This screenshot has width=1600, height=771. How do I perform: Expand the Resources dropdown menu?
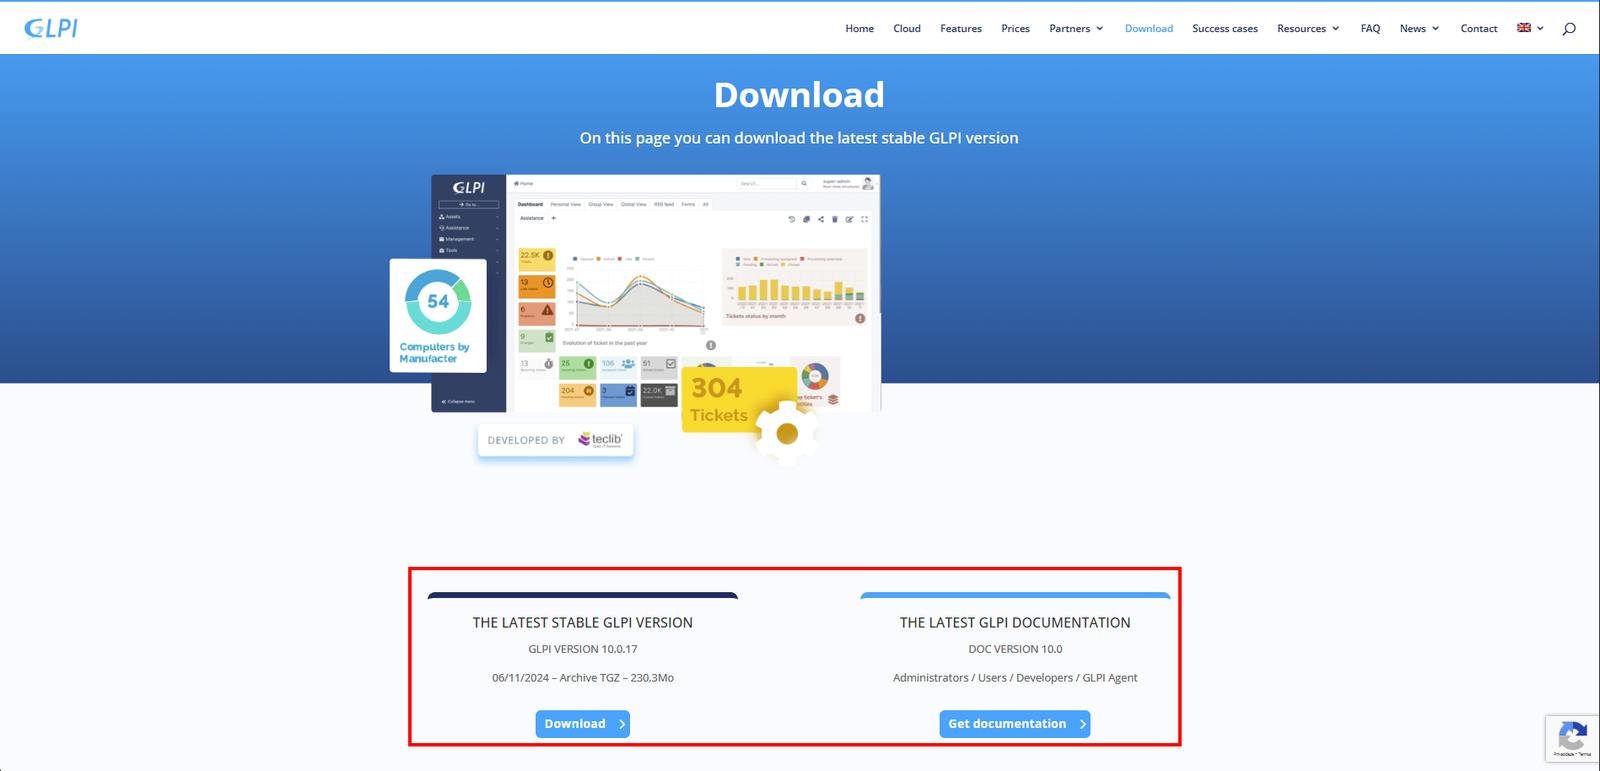tap(1308, 28)
